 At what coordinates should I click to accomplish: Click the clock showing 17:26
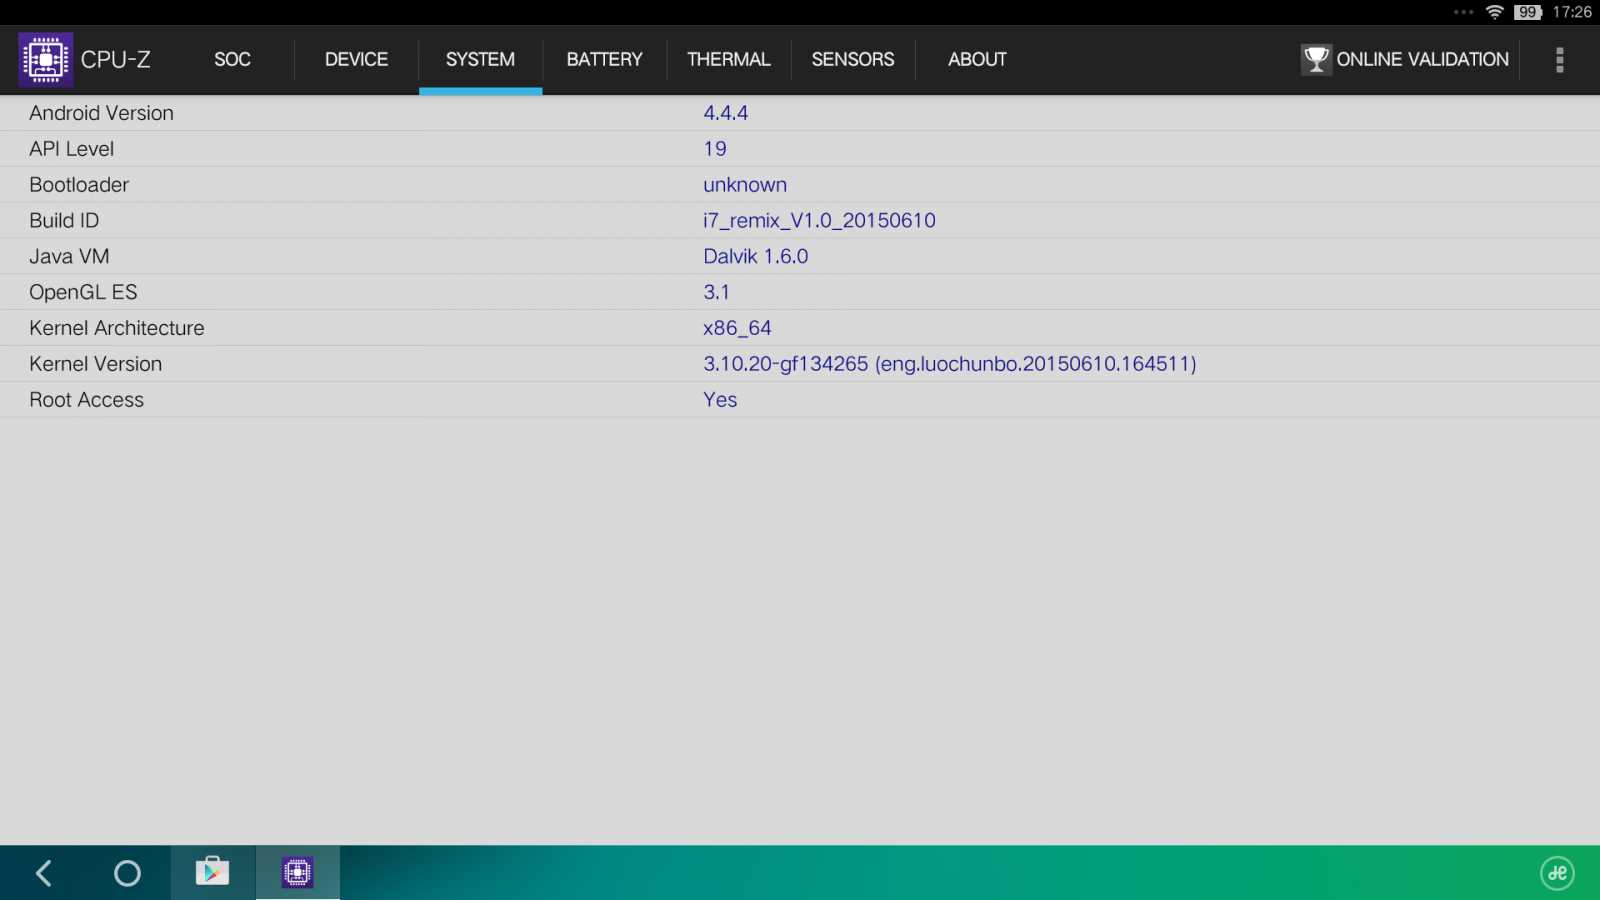point(1572,12)
